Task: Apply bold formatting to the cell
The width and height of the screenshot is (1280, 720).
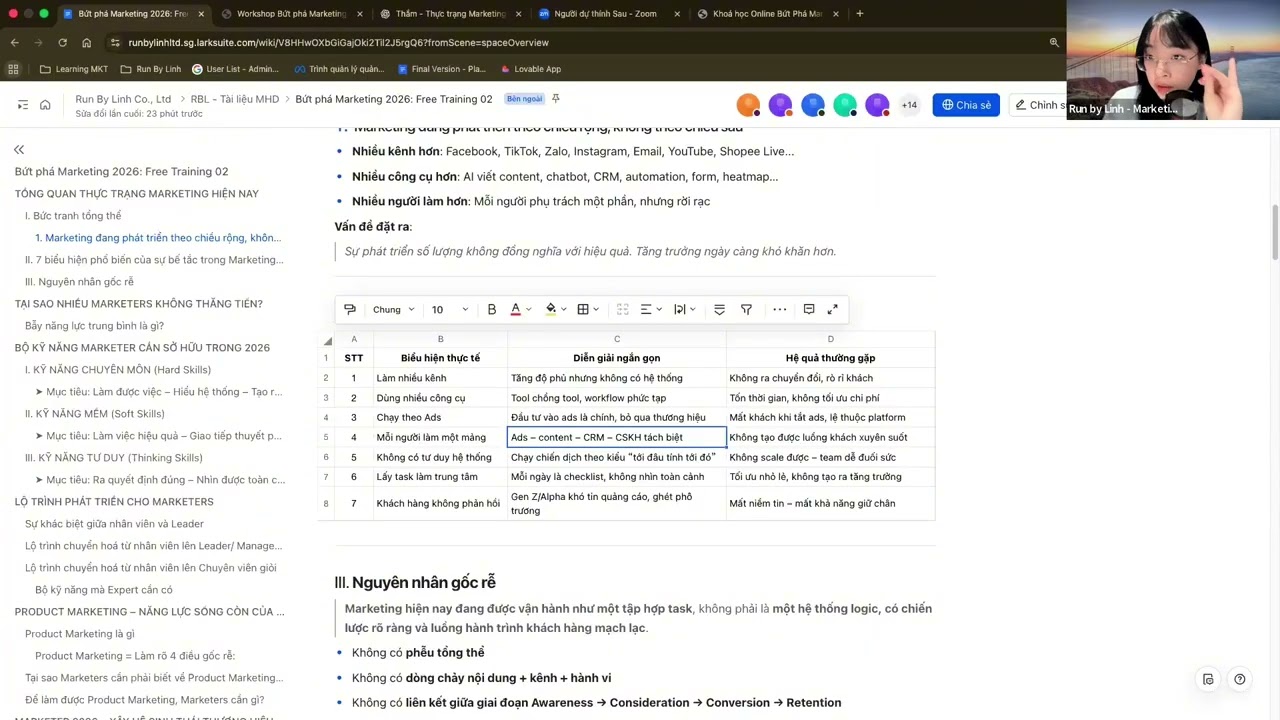Action: pos(491,310)
